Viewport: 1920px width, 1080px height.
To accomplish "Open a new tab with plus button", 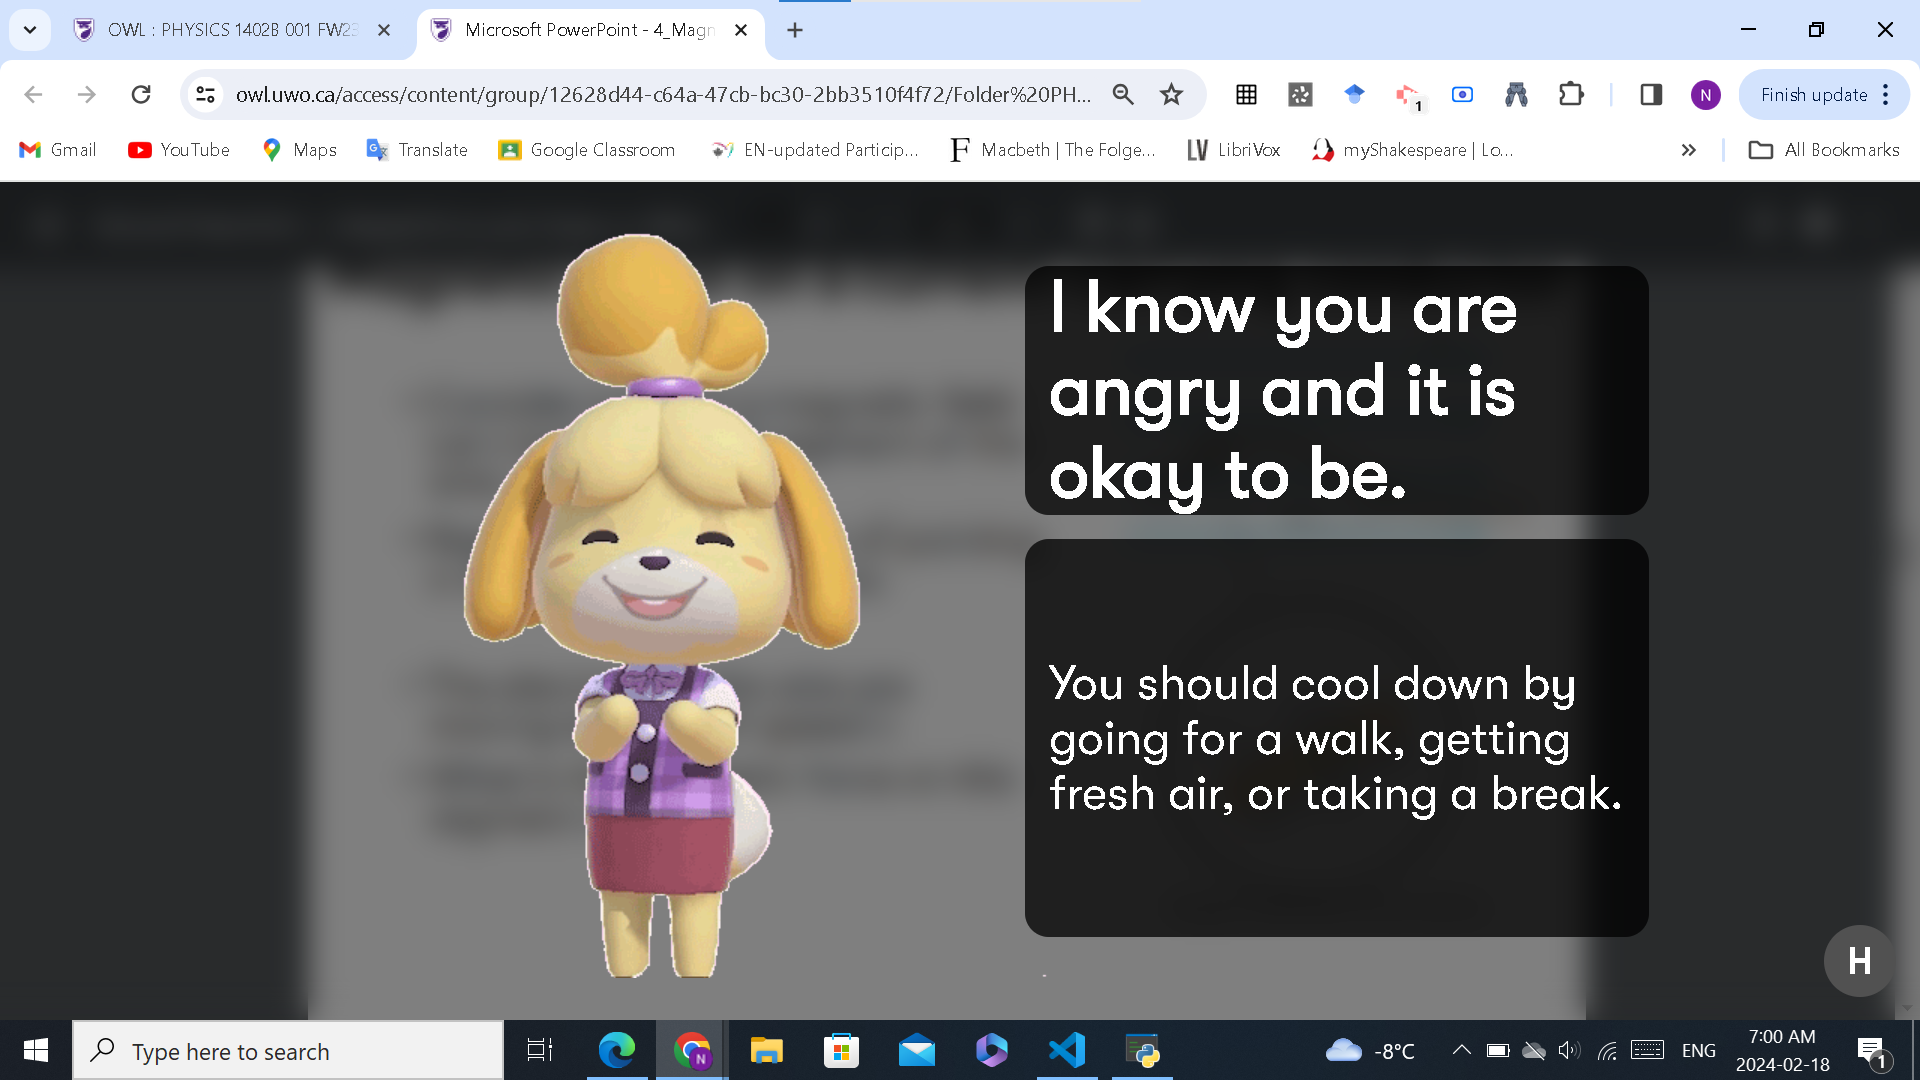I will click(795, 30).
